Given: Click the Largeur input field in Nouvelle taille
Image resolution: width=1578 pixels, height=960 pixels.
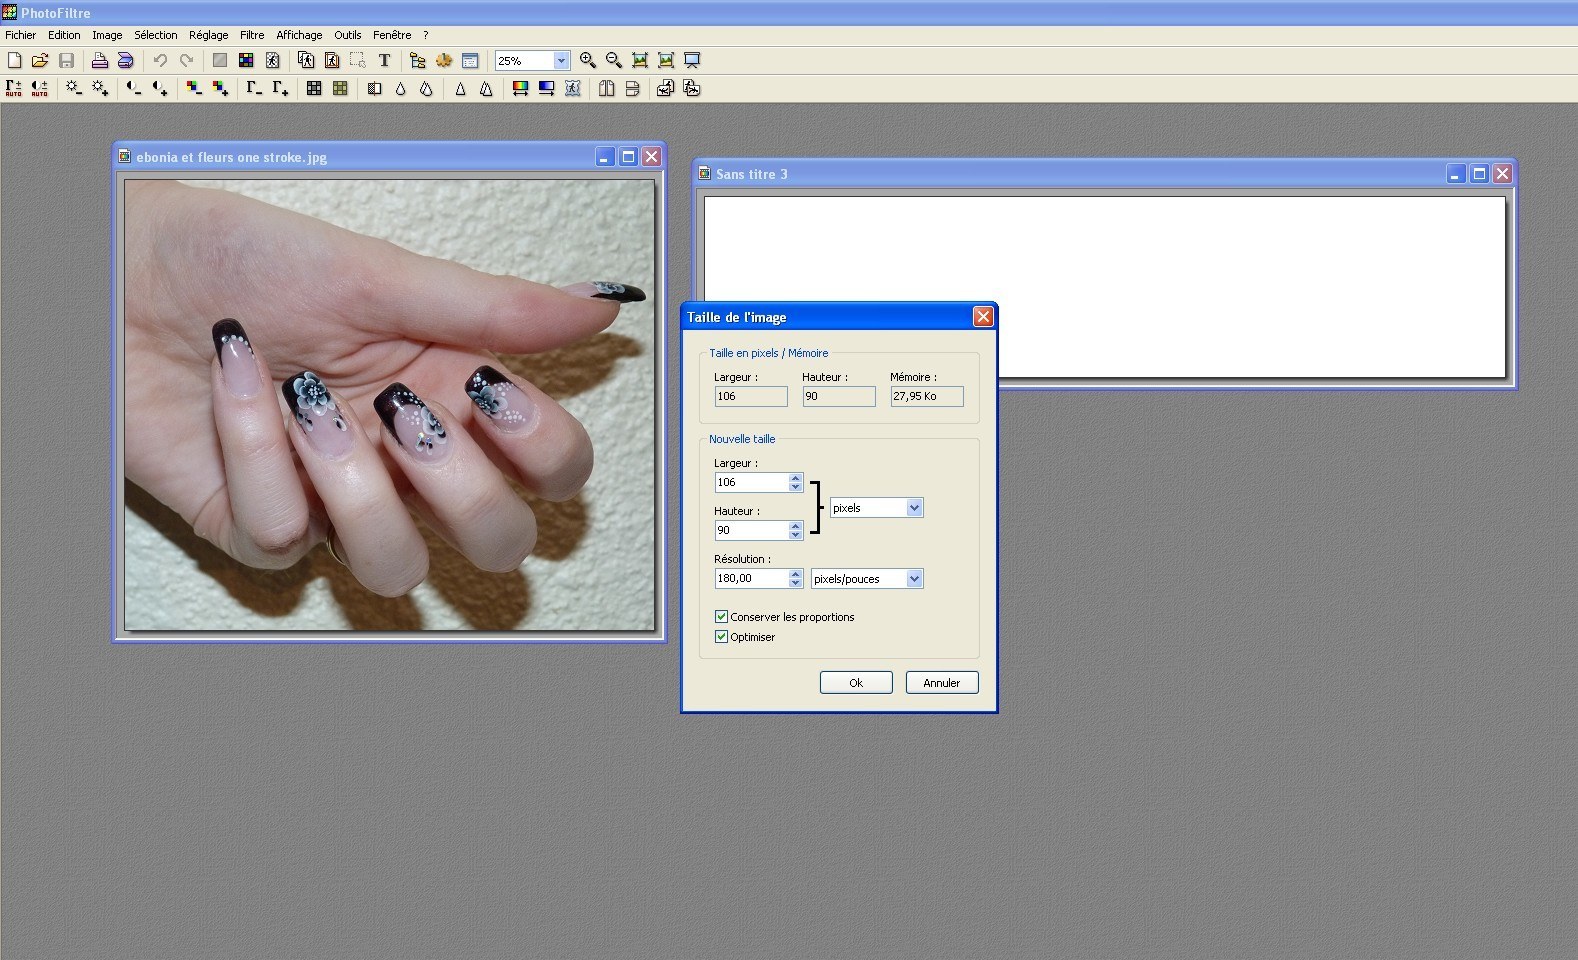Looking at the screenshot, I should coord(751,482).
